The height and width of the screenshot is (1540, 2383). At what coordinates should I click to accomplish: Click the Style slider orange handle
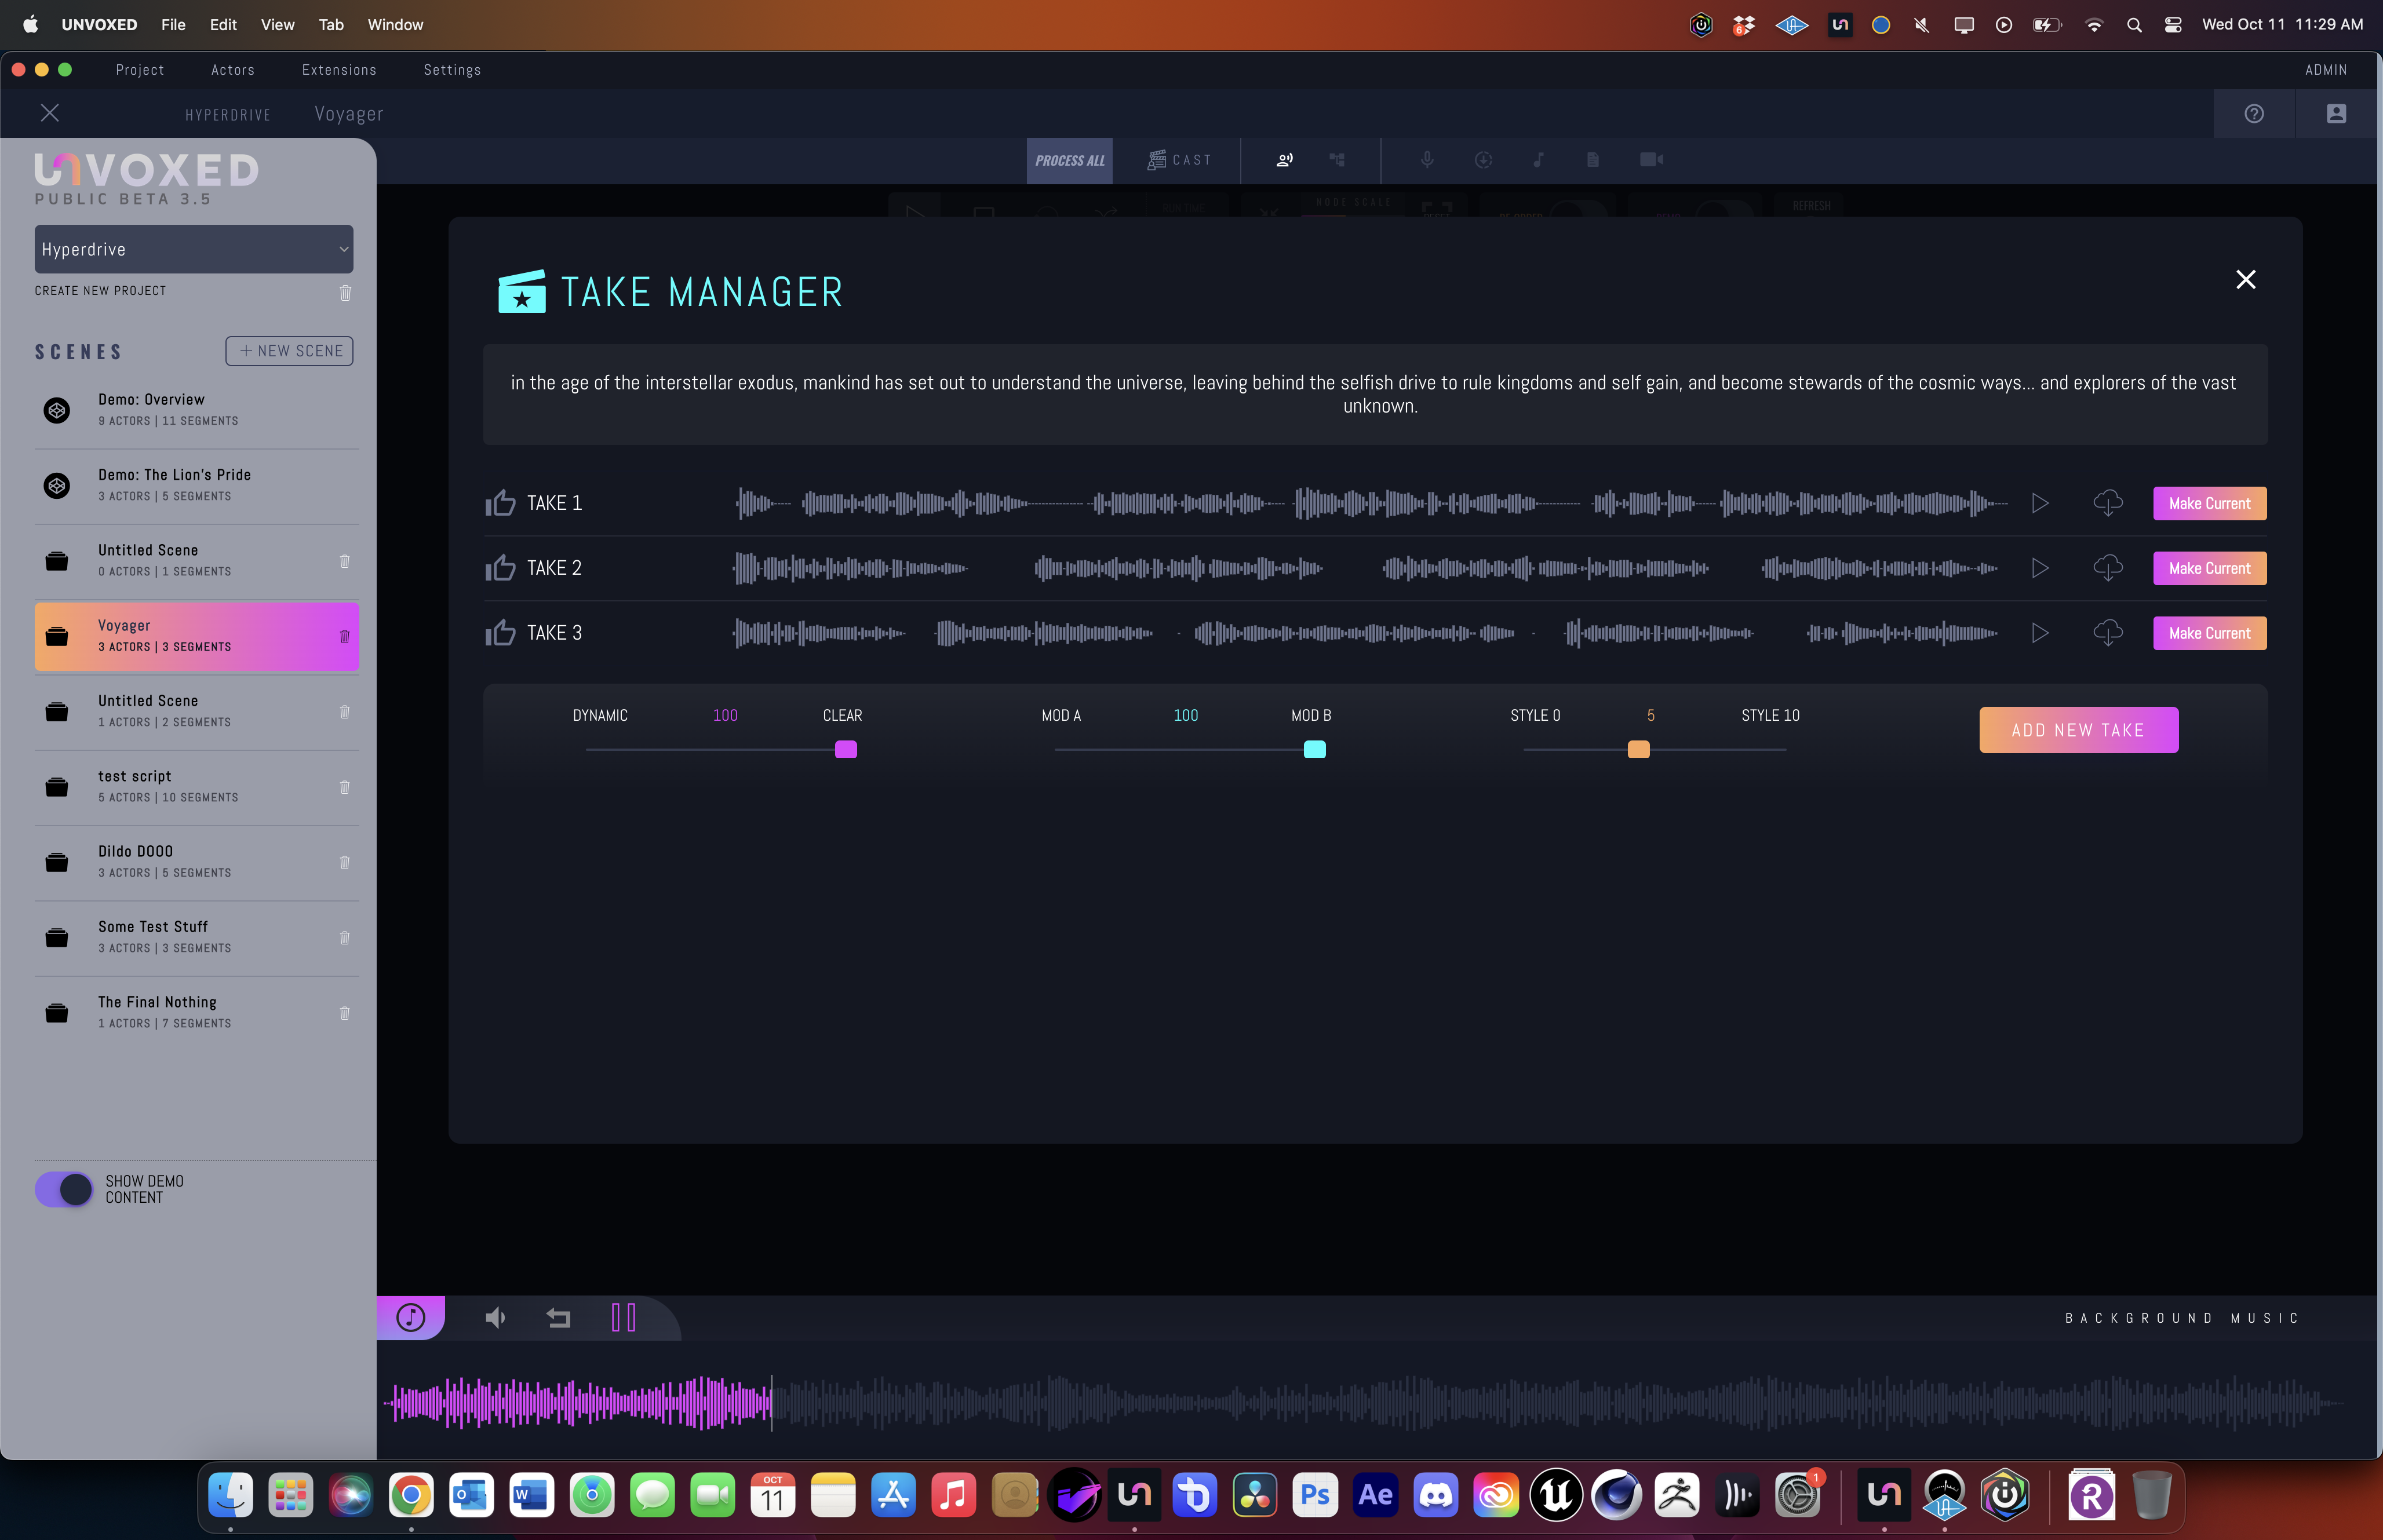tap(1638, 749)
